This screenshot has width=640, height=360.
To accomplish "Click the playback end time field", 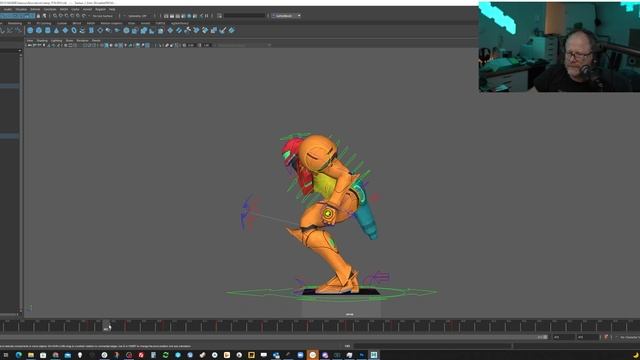I will 563,337.
